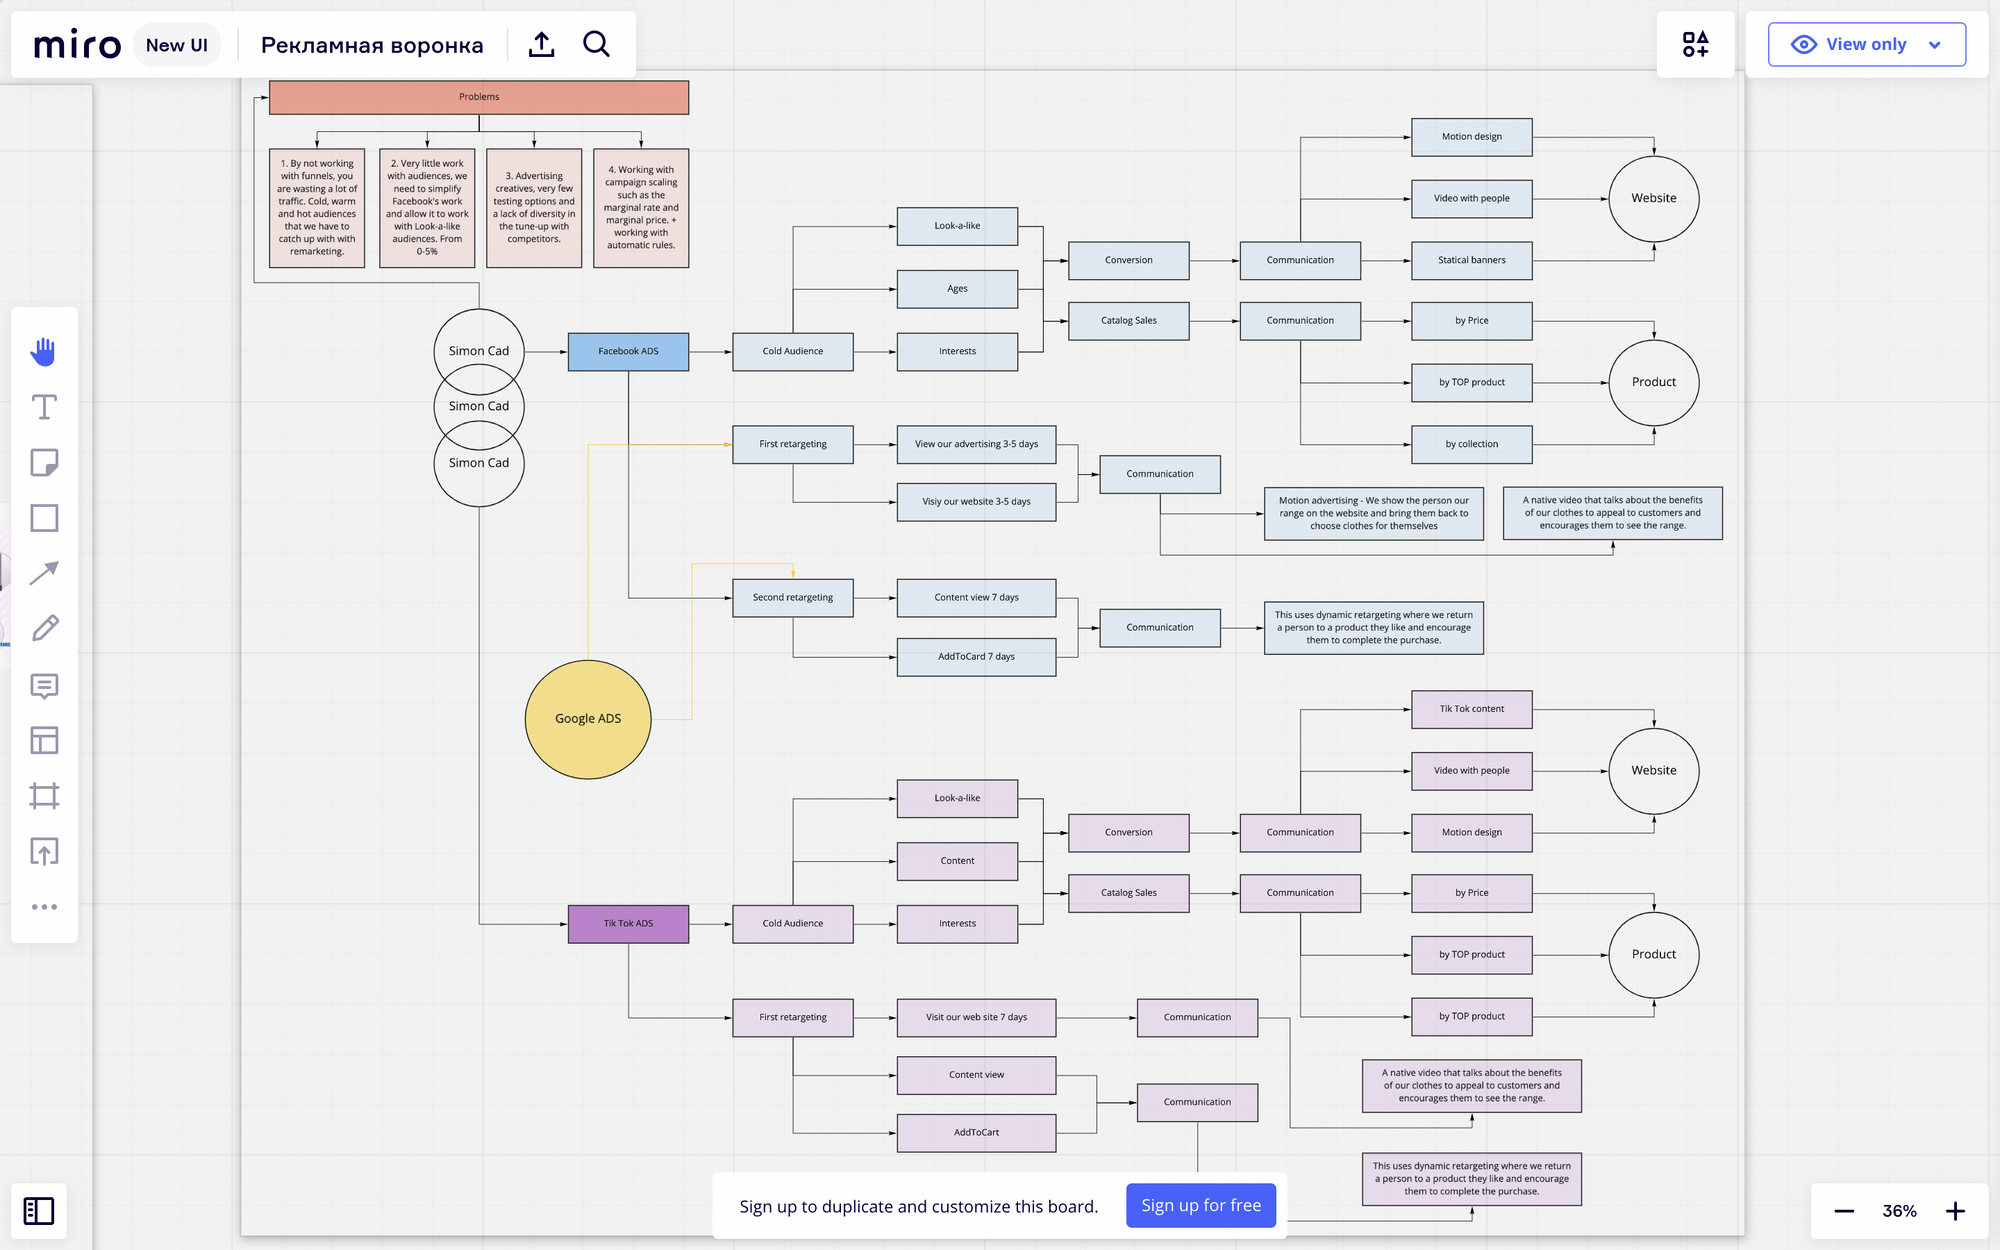Select the Comment tool
The image size is (2000, 1250).
point(44,686)
